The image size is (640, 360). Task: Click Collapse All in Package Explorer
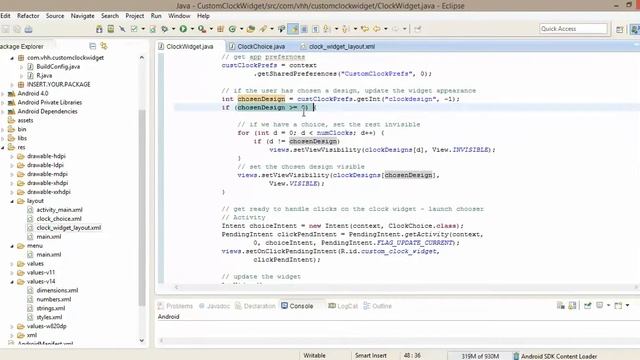coord(93,46)
